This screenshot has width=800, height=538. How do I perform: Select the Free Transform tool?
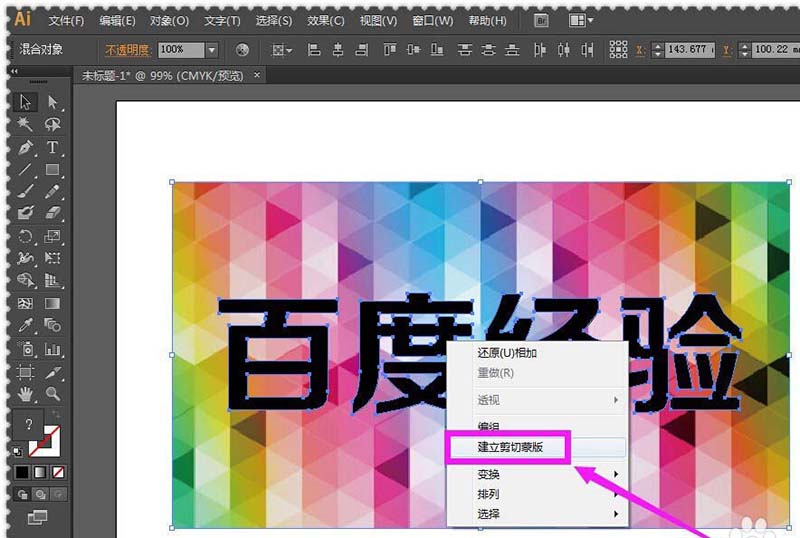tap(53, 258)
